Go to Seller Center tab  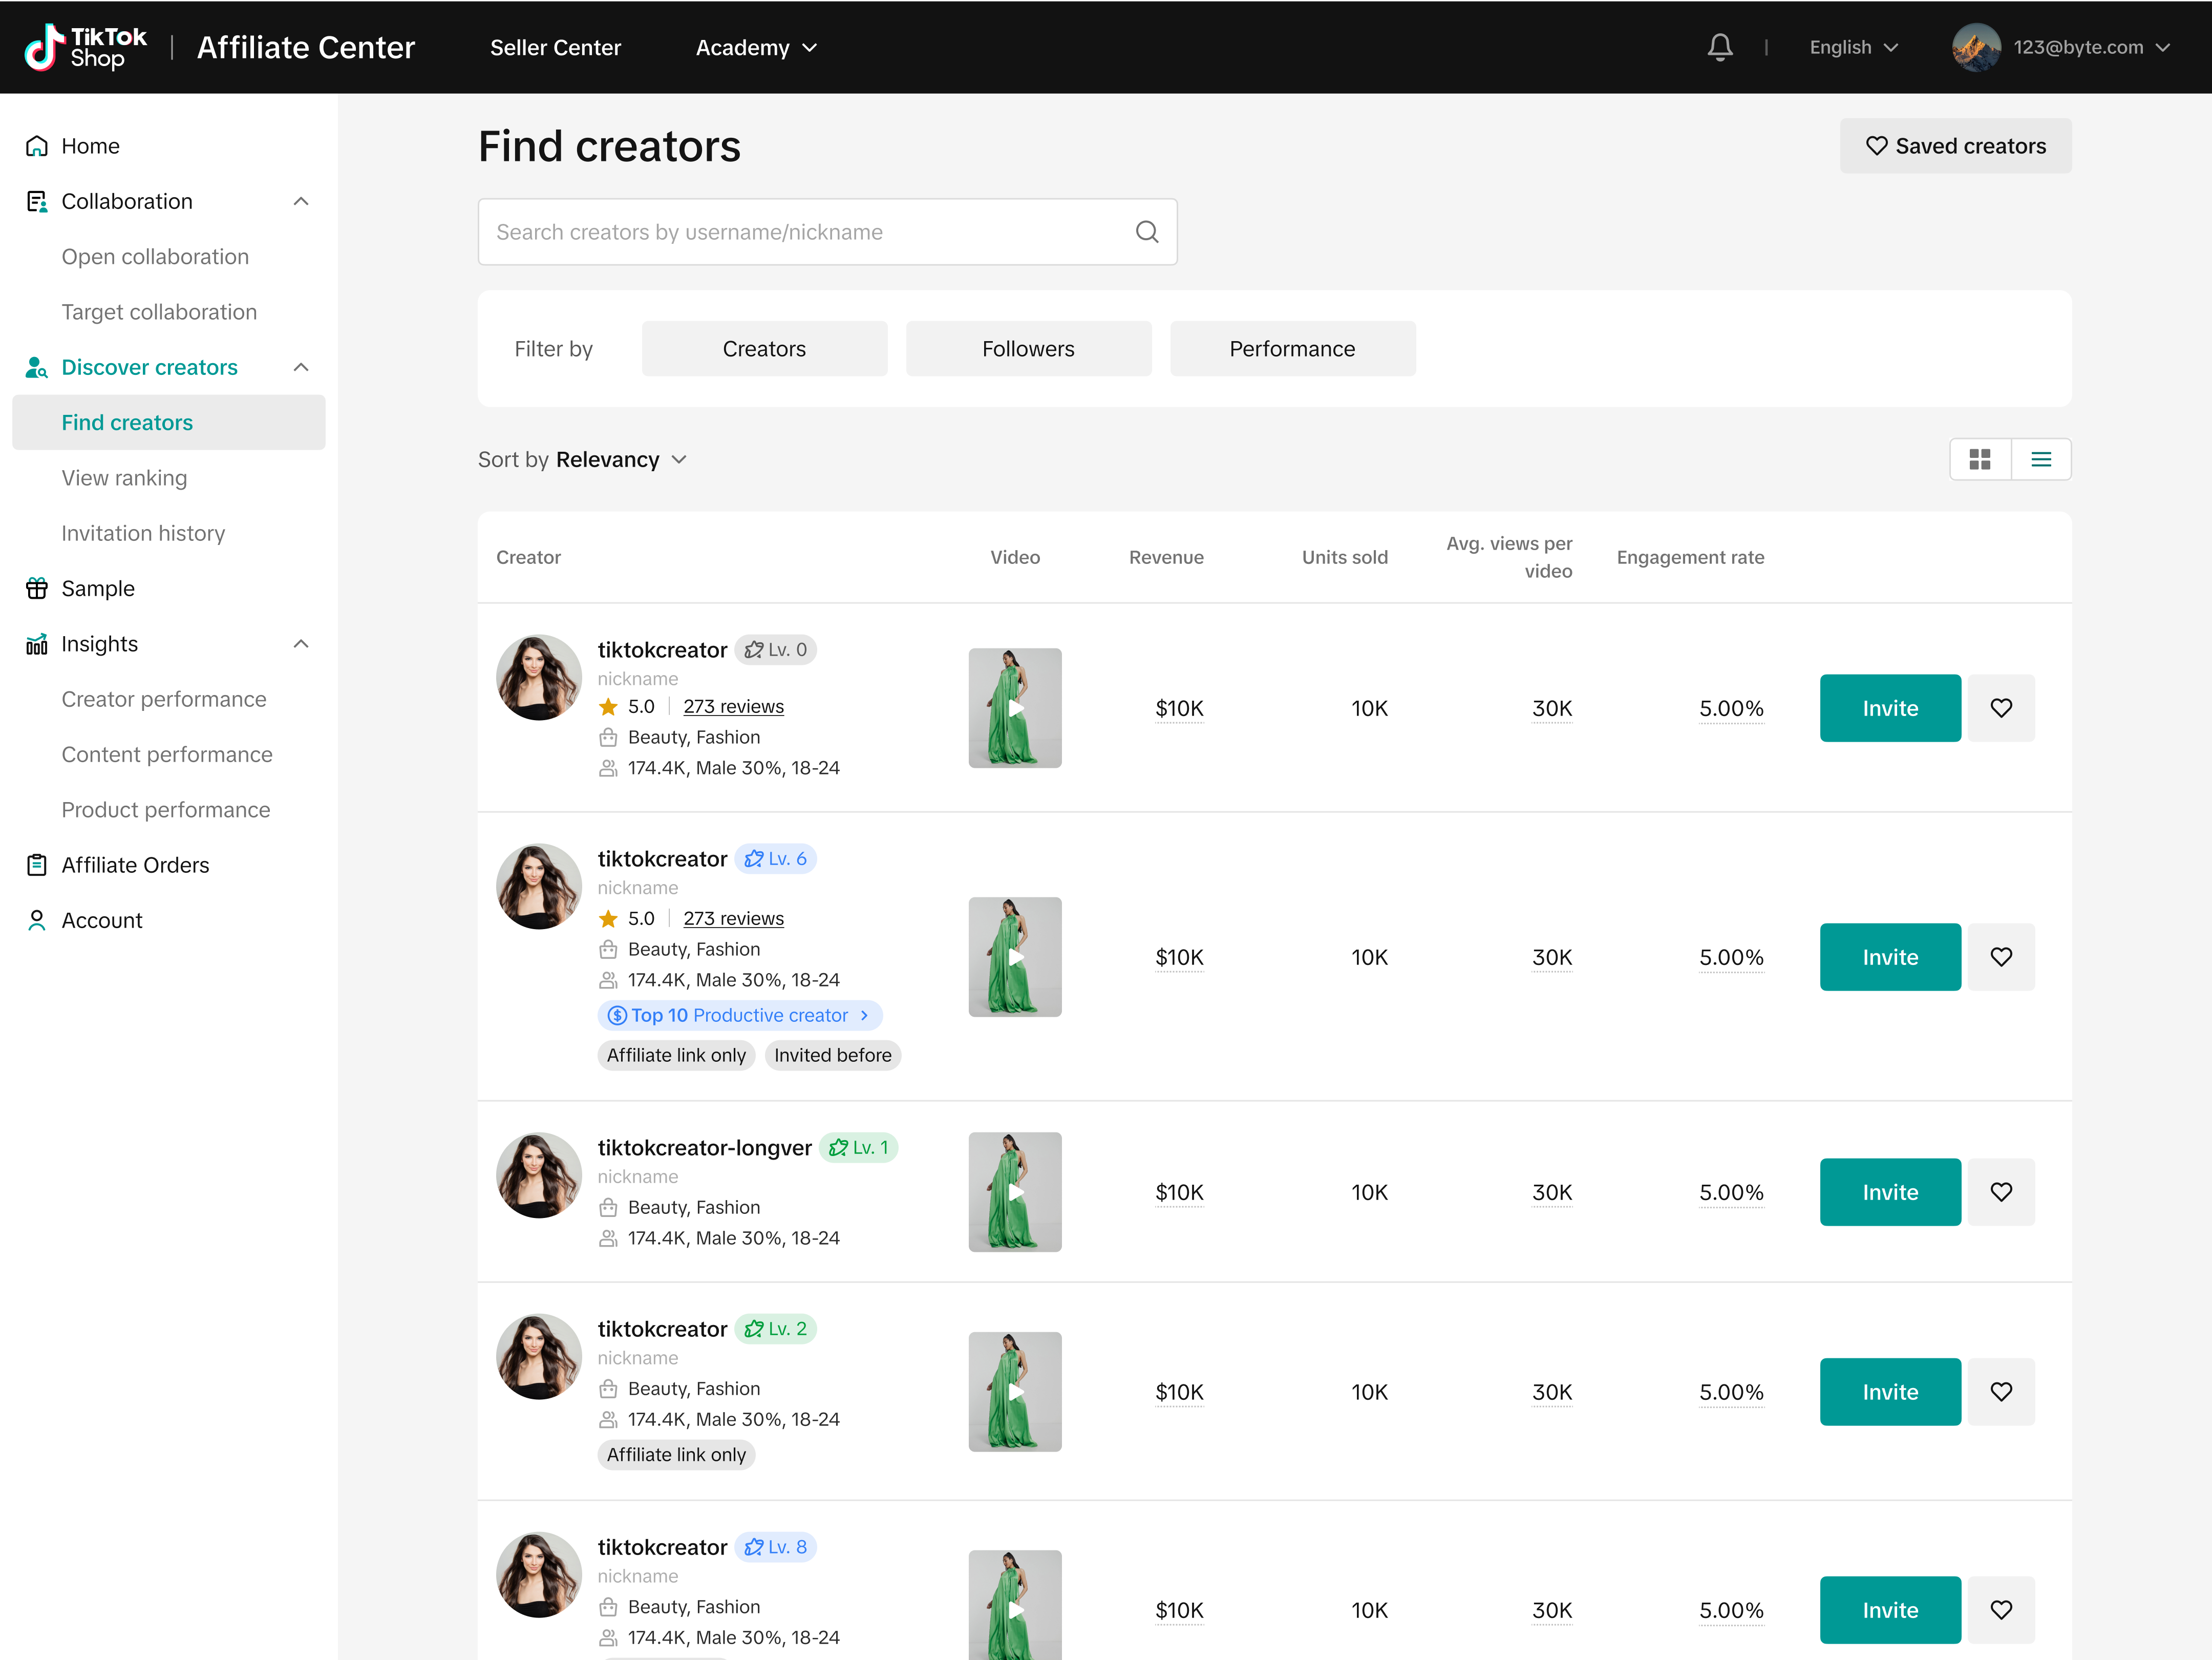tap(555, 47)
